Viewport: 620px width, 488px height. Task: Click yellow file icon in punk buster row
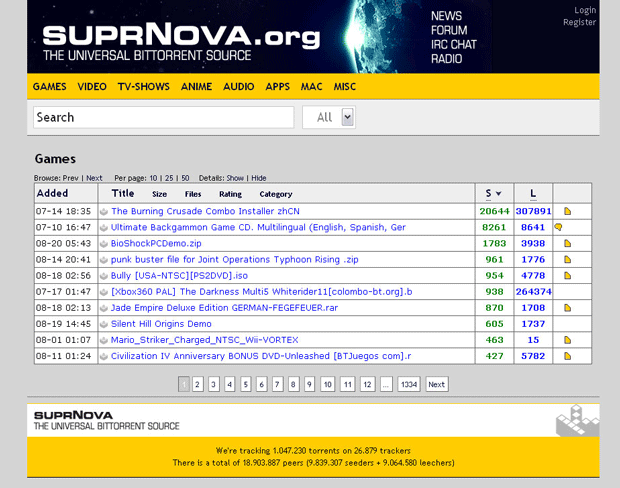tap(567, 259)
